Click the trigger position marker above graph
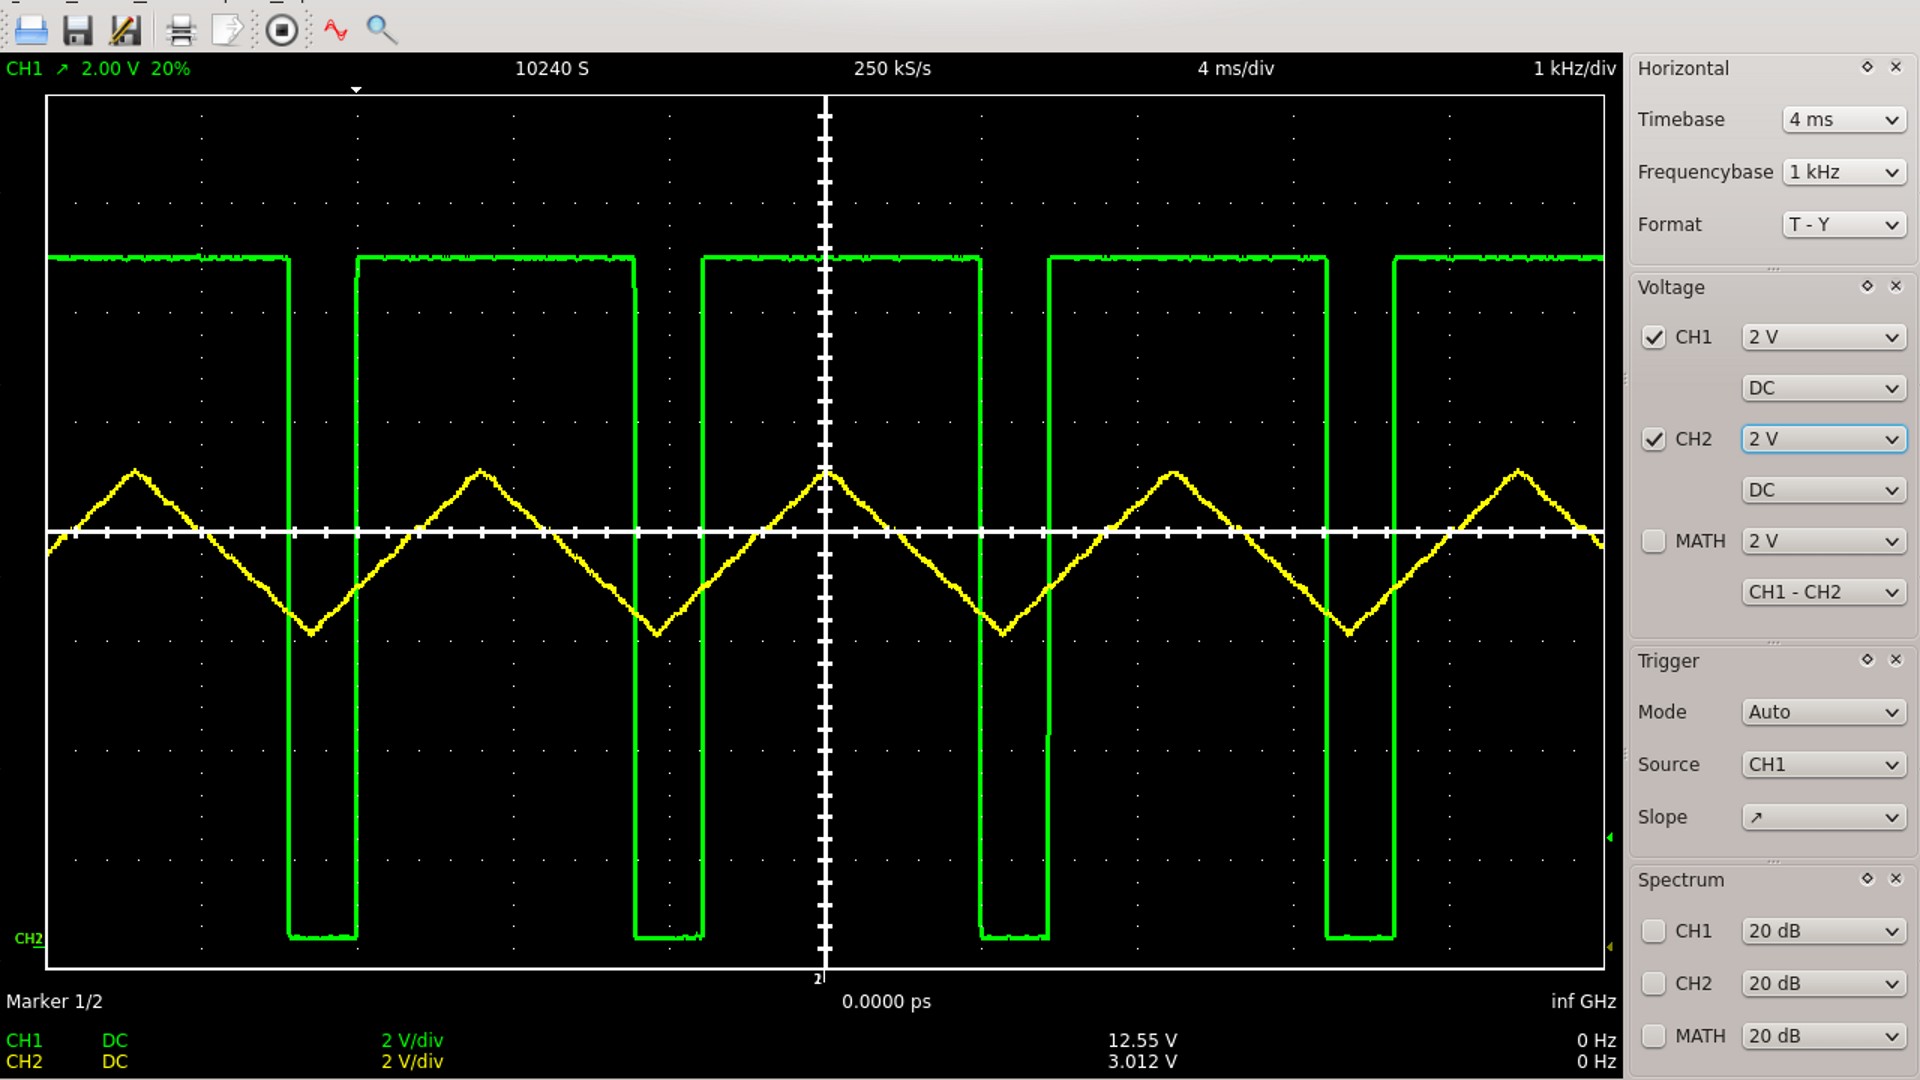The width and height of the screenshot is (1920, 1080). pos(356,90)
